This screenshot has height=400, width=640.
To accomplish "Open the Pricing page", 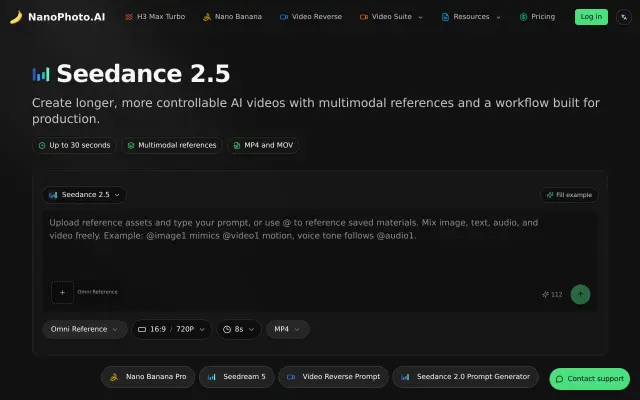I will pyautogui.click(x=537, y=17).
